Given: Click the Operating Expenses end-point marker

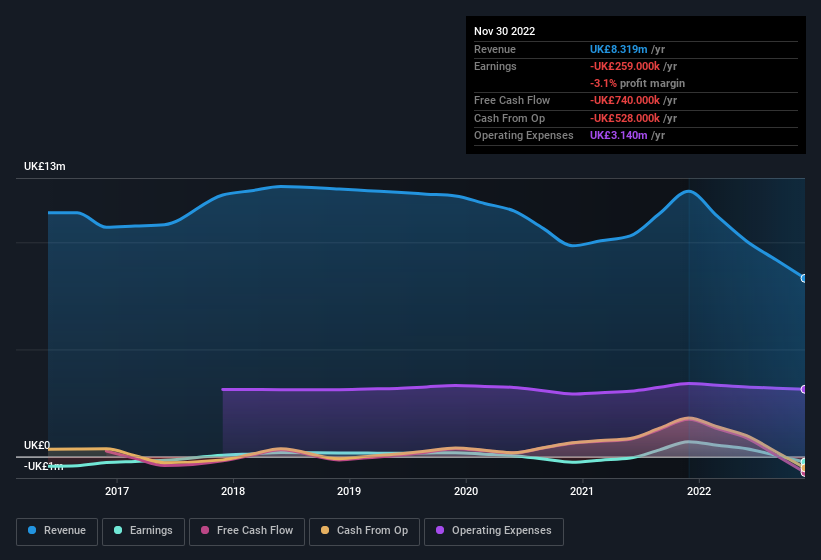Looking at the screenshot, I should 804,389.
